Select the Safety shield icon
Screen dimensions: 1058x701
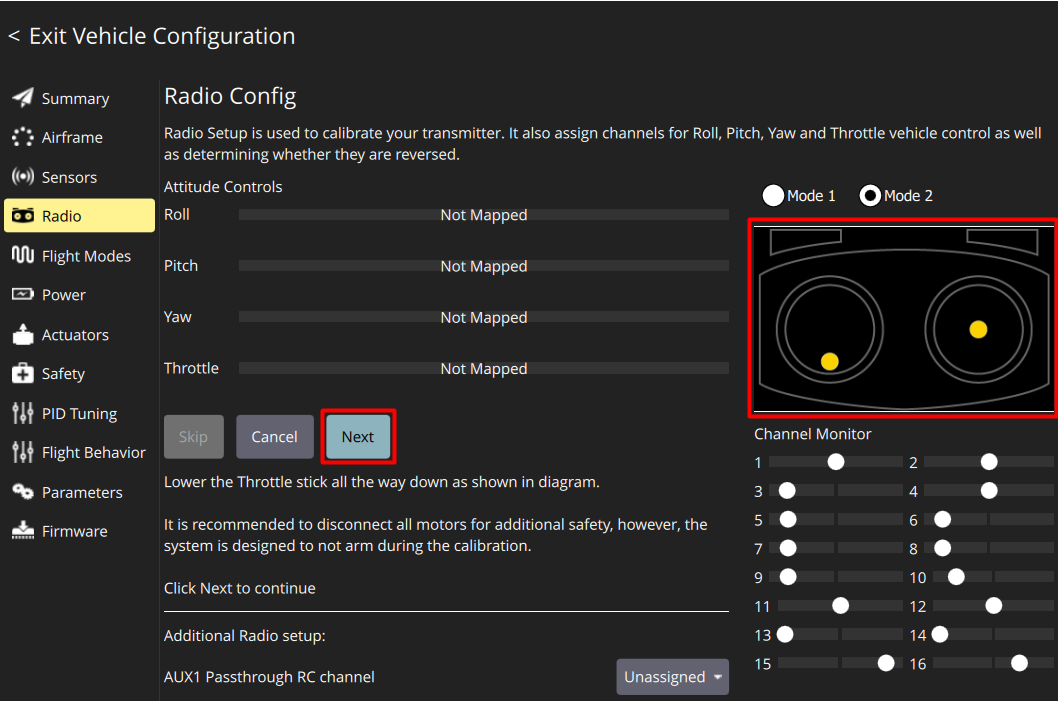(21, 373)
